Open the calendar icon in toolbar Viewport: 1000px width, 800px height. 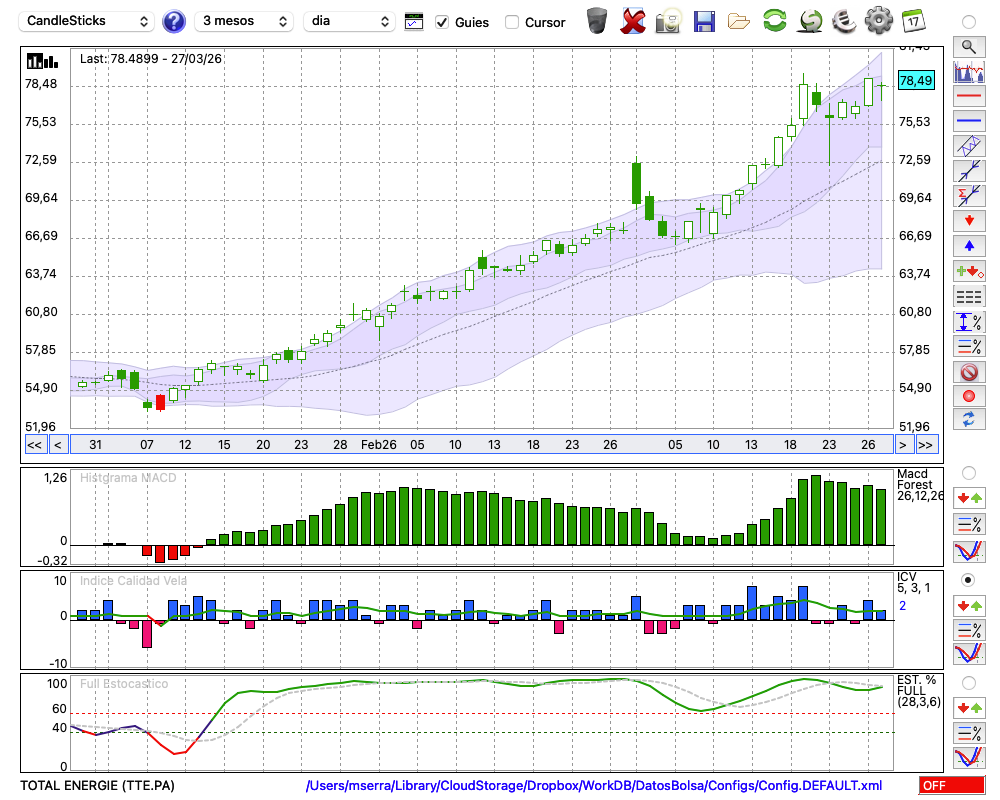pos(912,21)
